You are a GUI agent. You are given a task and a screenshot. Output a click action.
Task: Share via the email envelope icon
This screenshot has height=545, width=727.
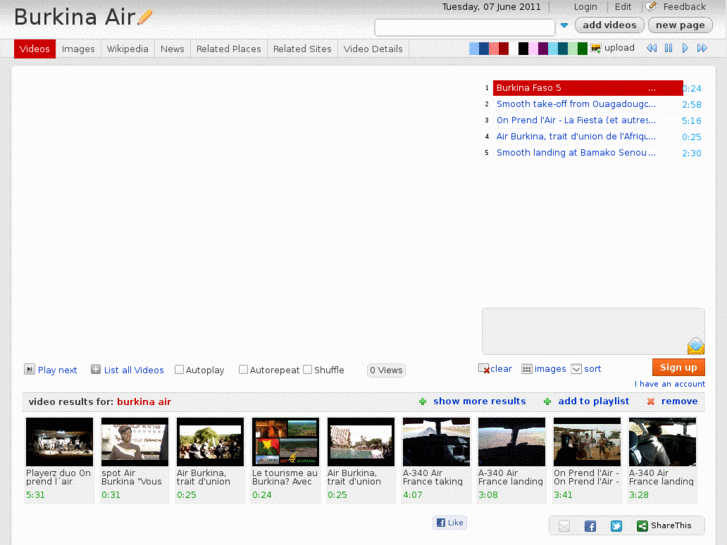[x=564, y=526]
